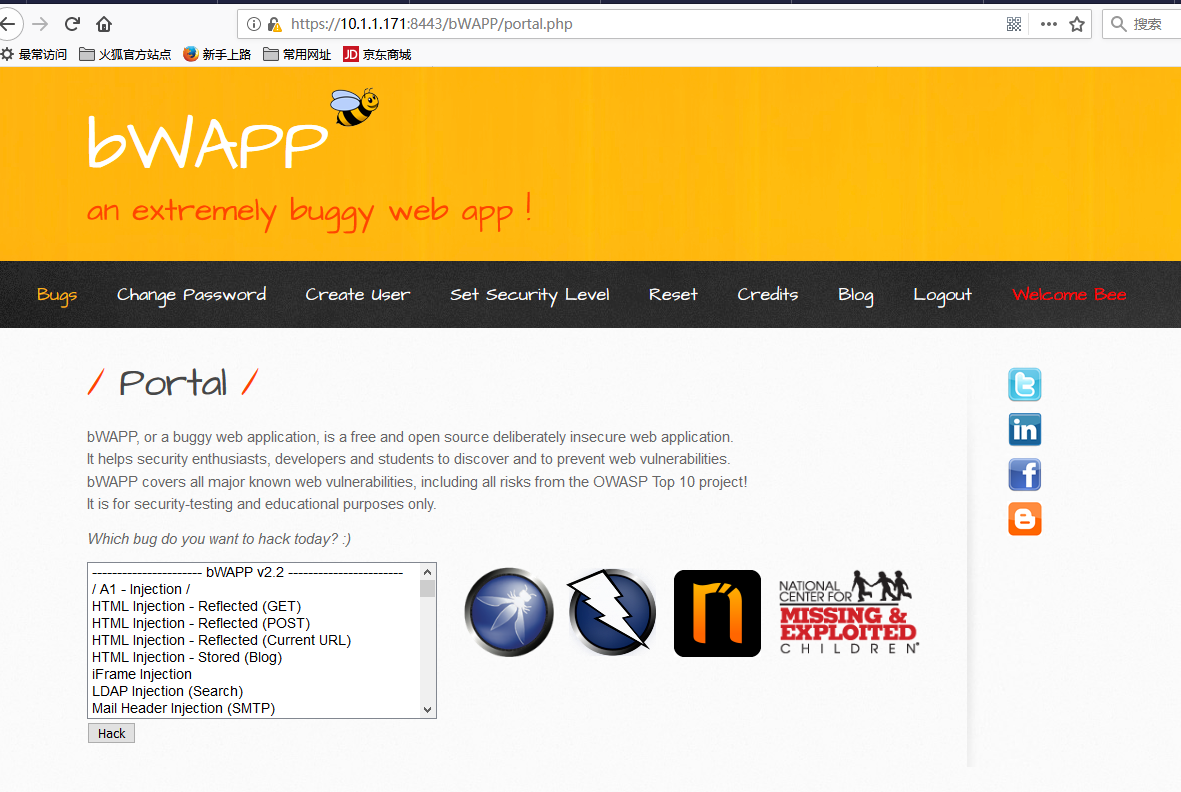
Task: Bookmark this page with the star icon
Action: [x=1077, y=24]
